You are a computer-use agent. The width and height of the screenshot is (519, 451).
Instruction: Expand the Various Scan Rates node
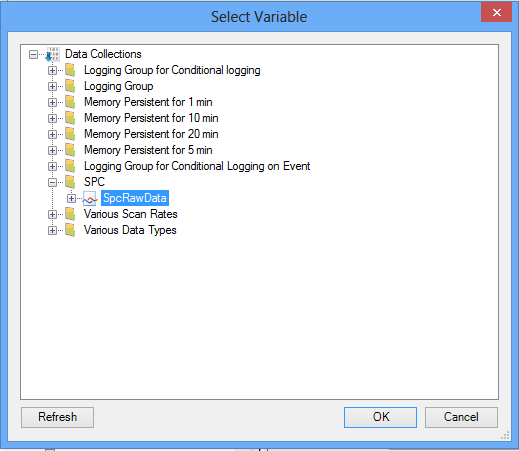pyautogui.click(x=52, y=214)
